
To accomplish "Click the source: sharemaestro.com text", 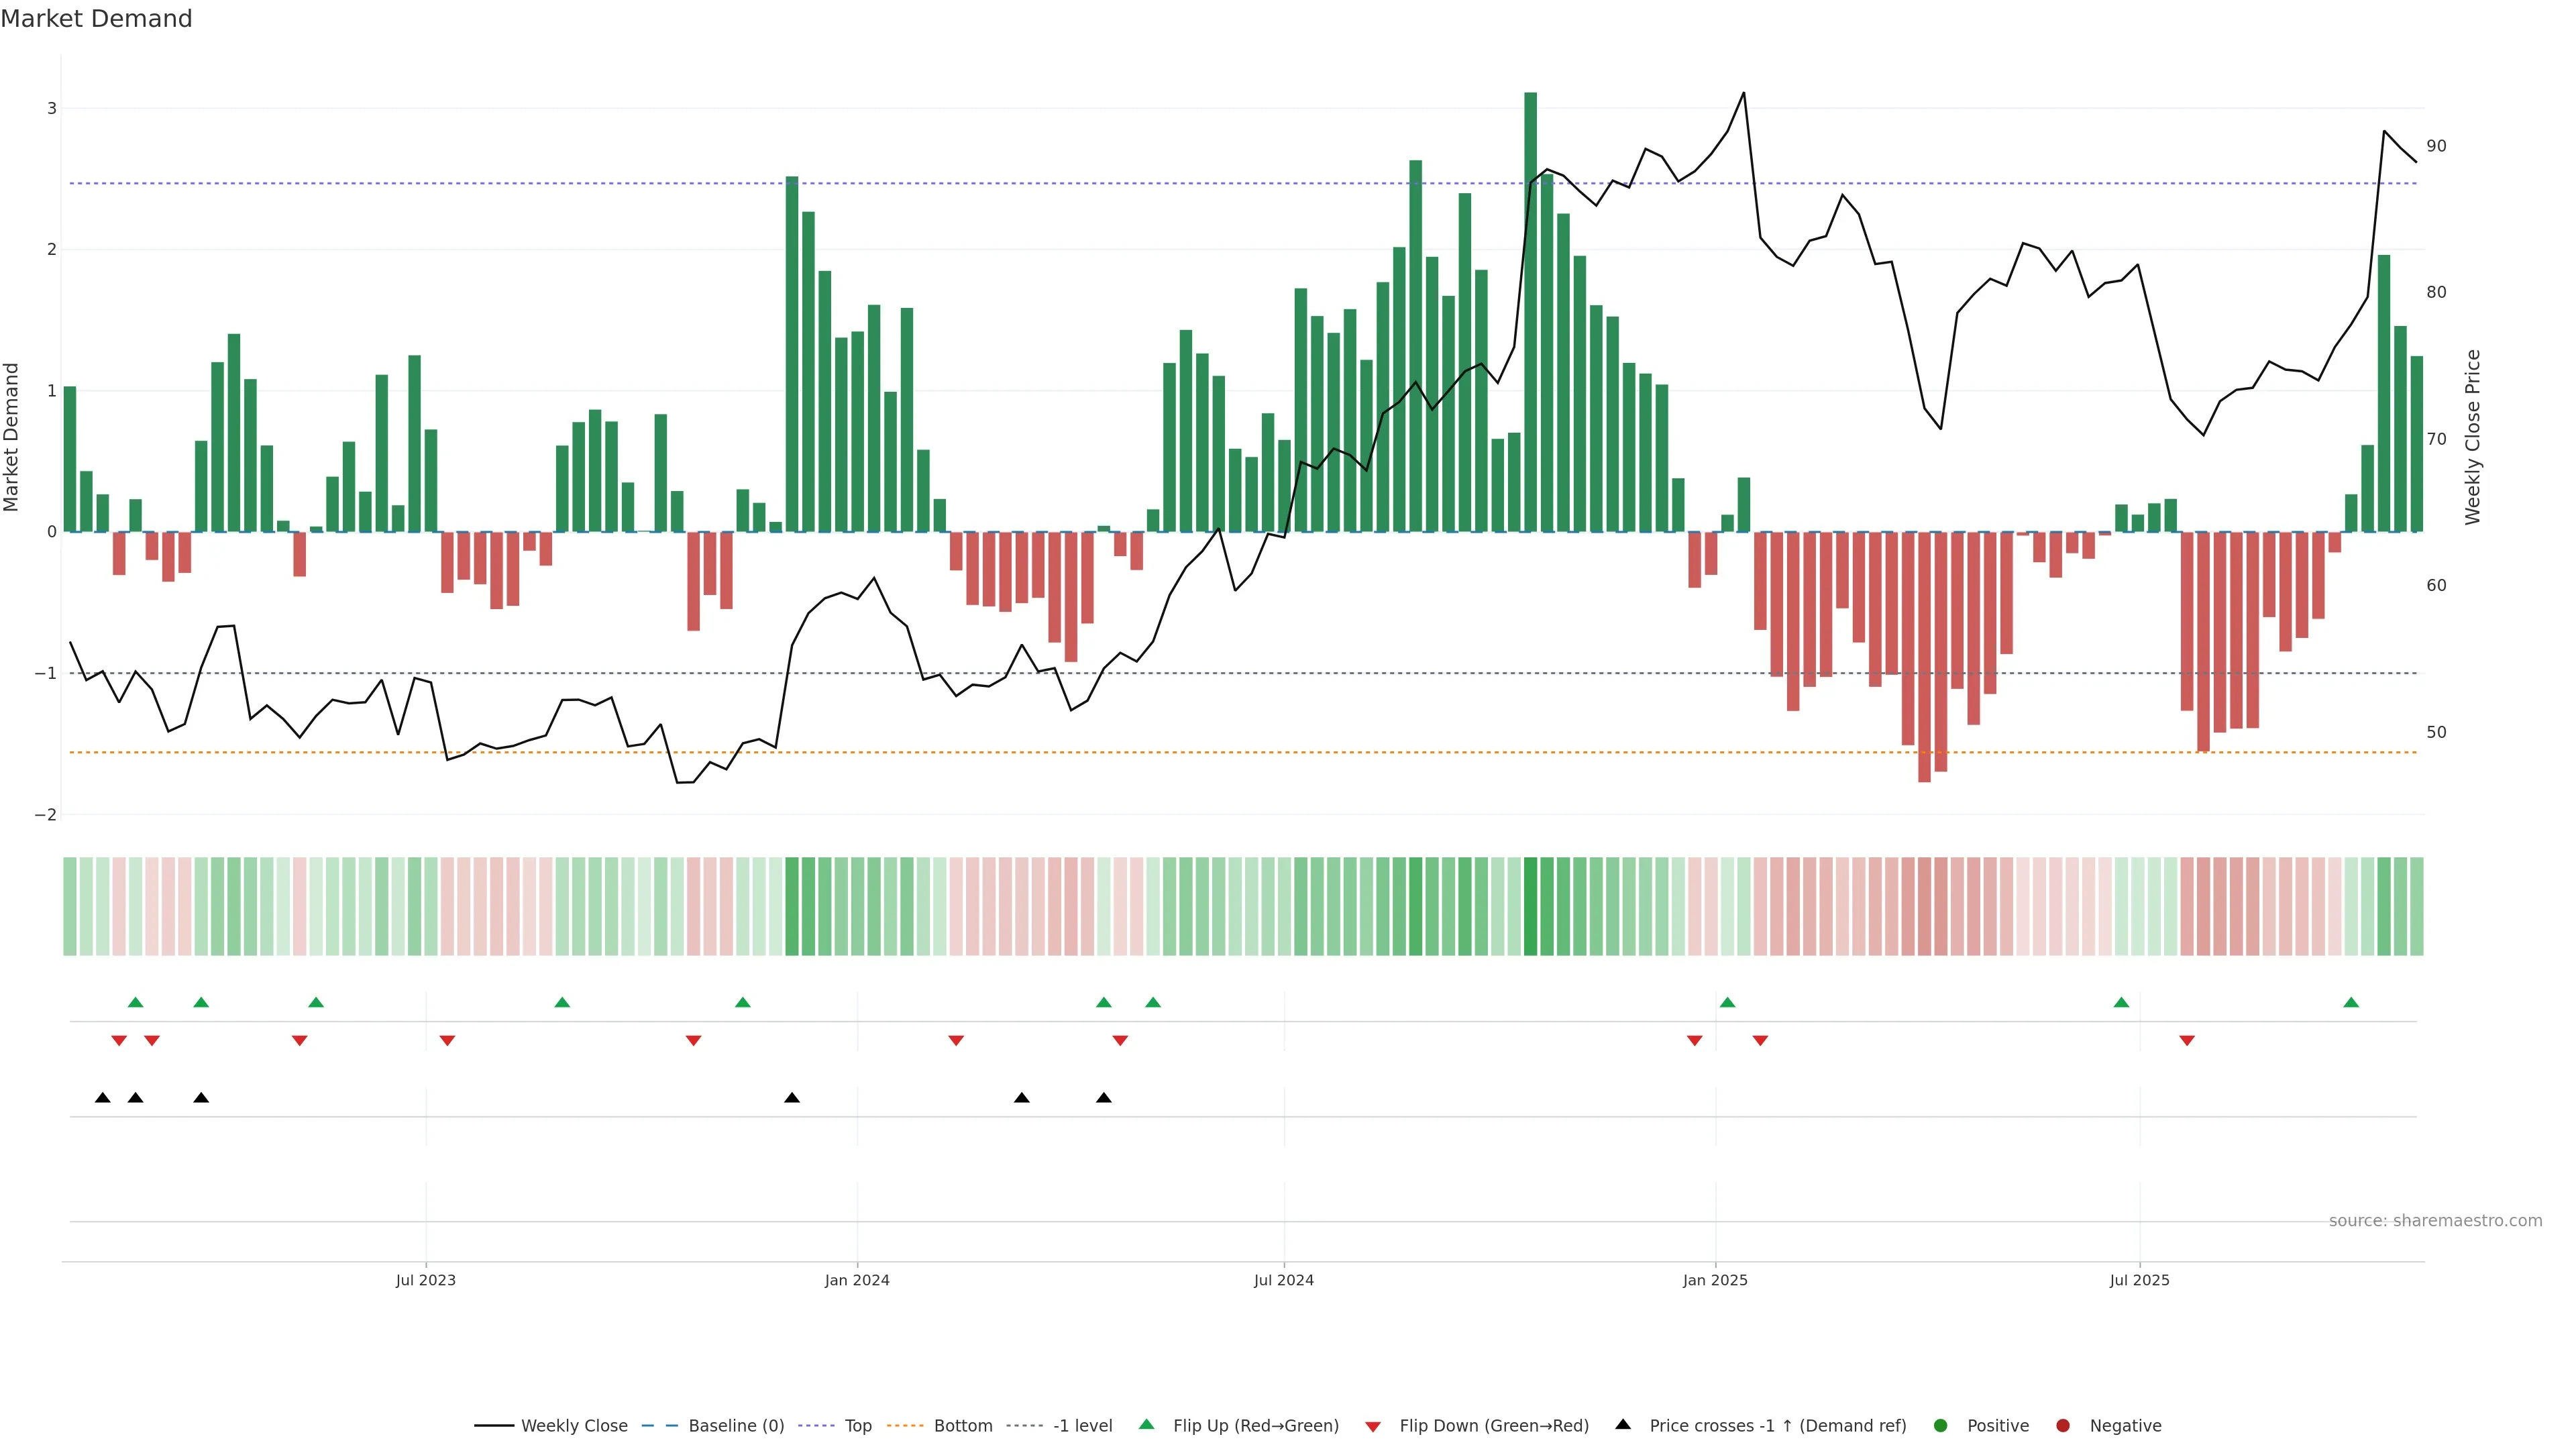I will click(2435, 1220).
